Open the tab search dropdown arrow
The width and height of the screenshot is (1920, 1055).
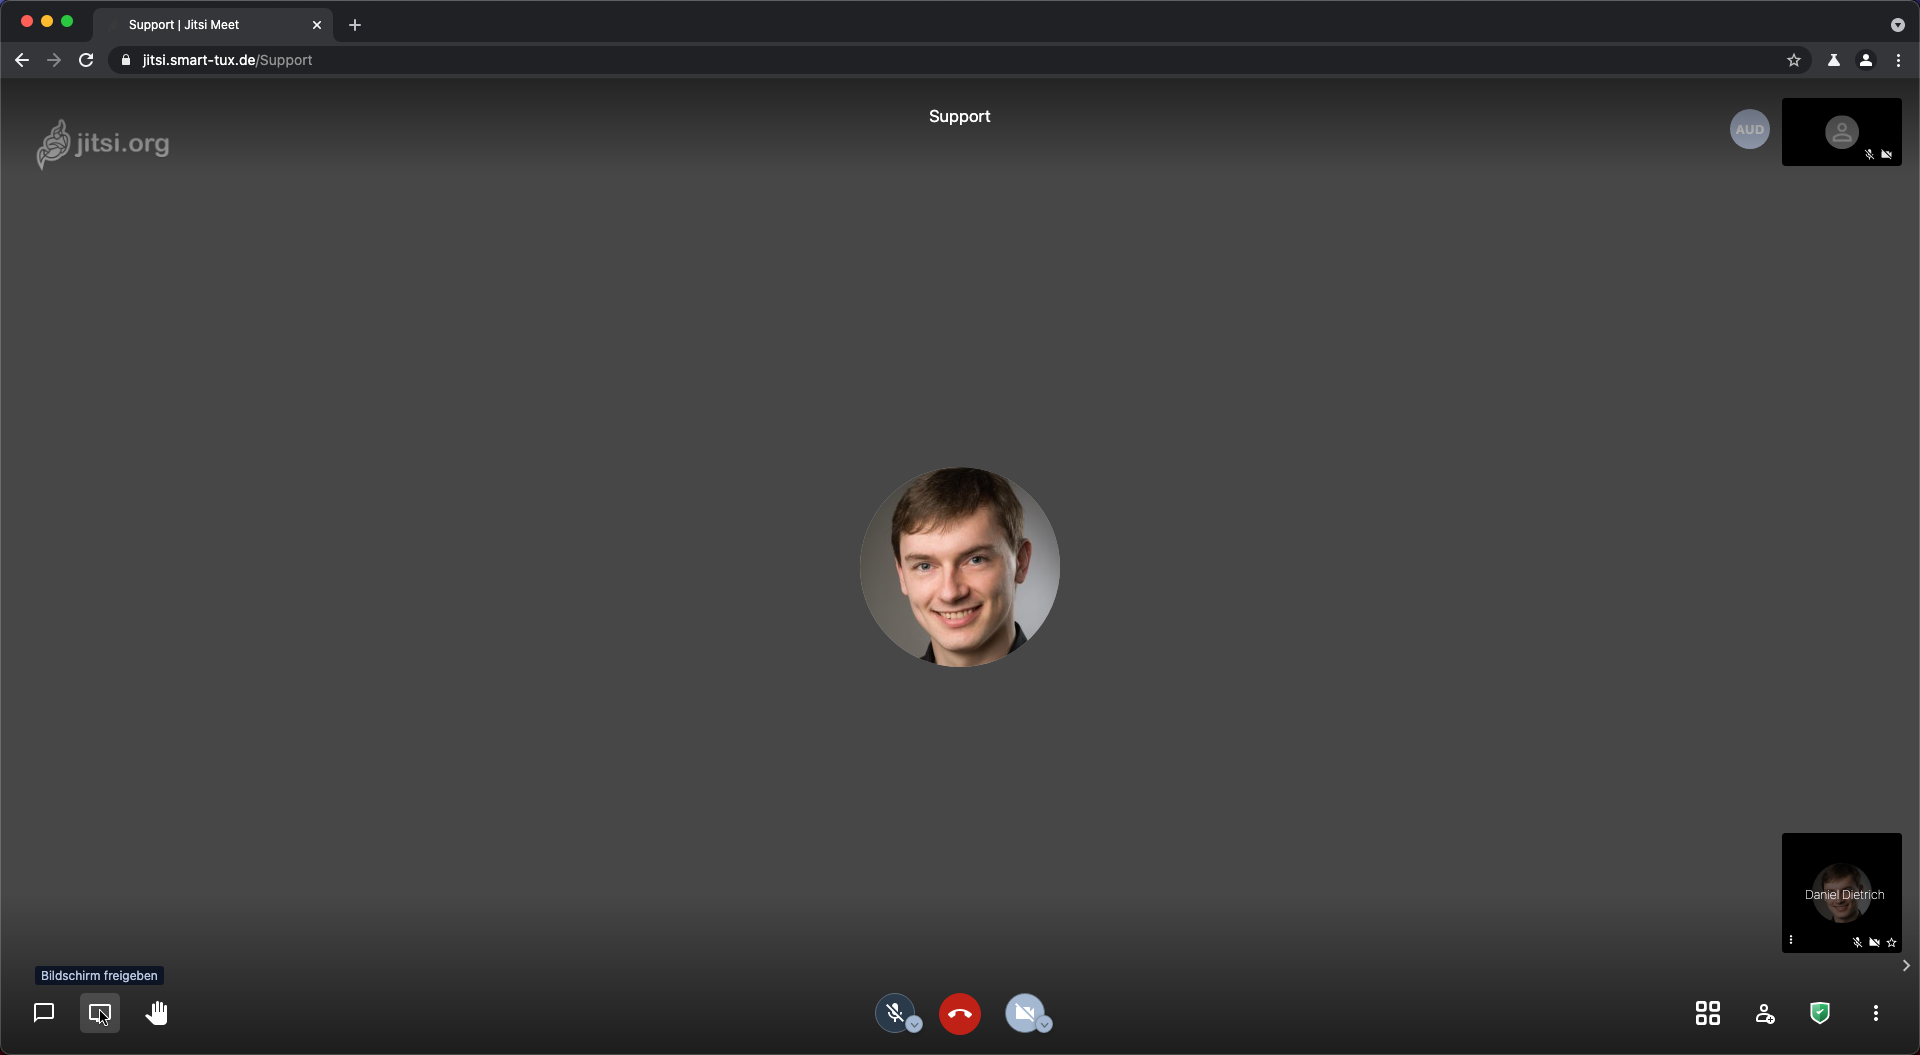pyautogui.click(x=1898, y=25)
